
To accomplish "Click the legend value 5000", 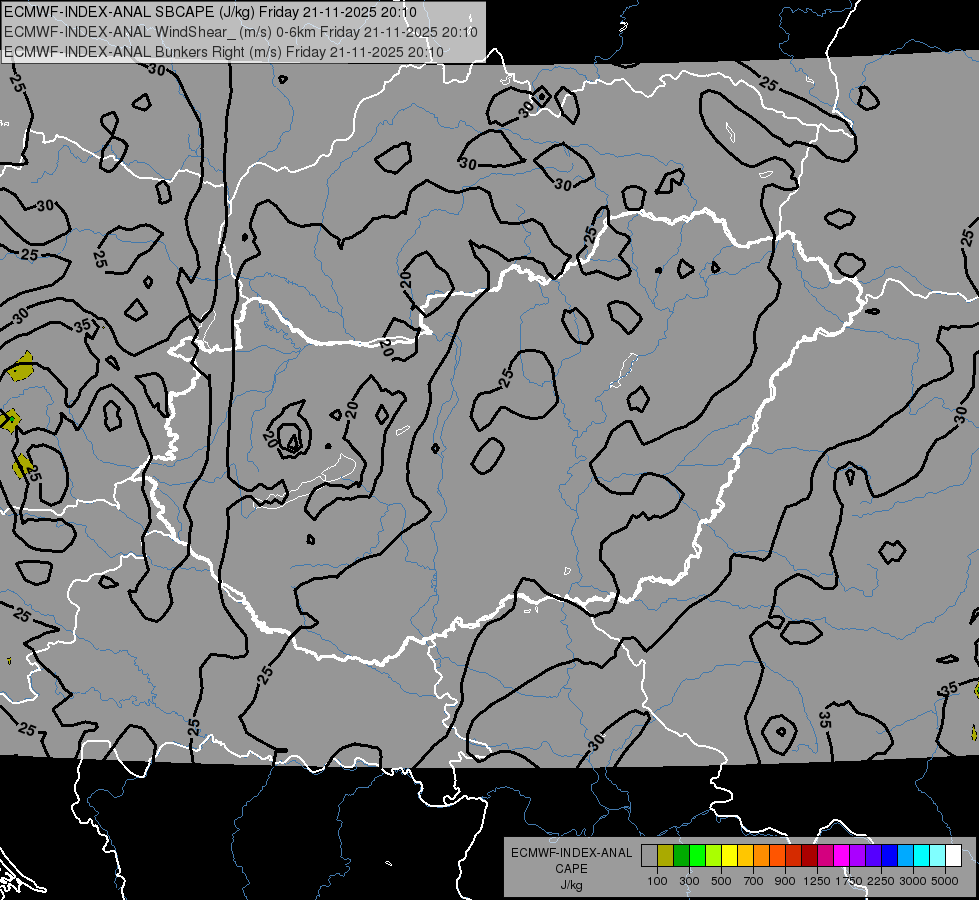I will tap(945, 881).
